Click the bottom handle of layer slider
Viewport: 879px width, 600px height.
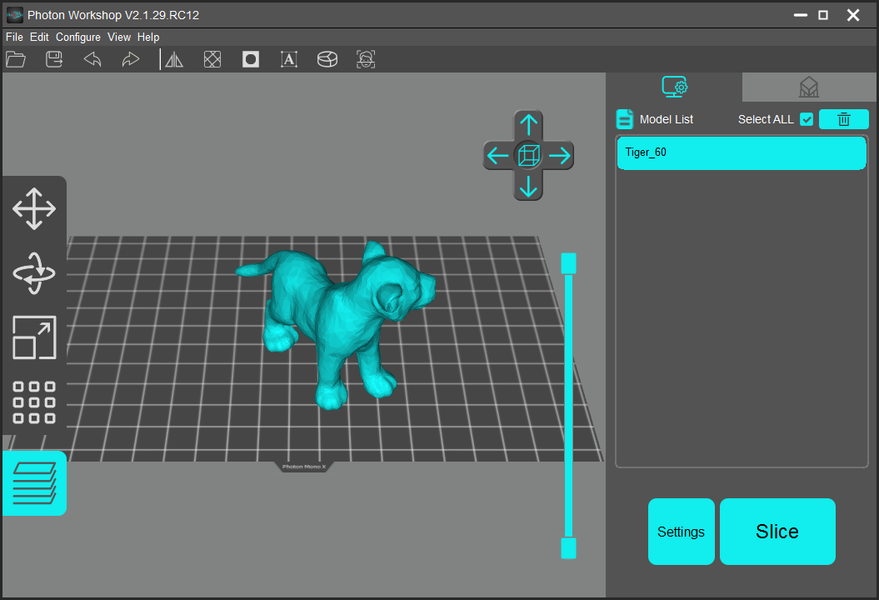point(568,548)
